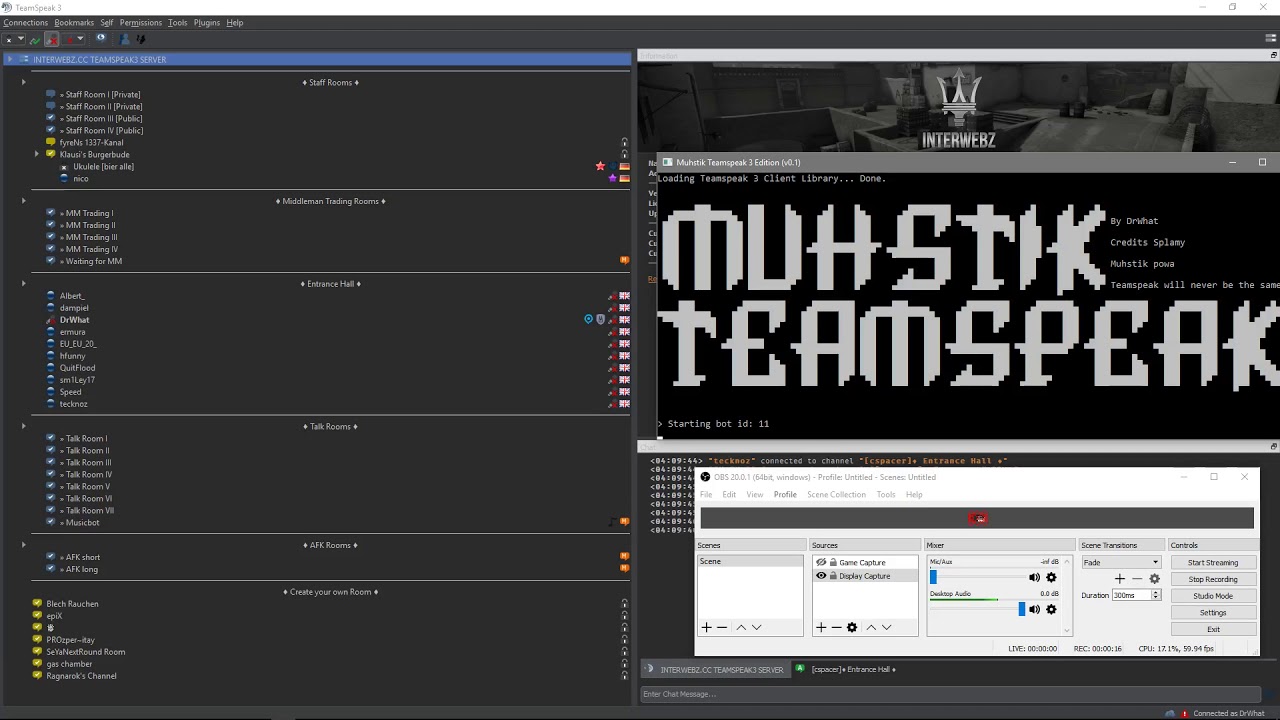Click Studio Mode button in OBS
This screenshot has height=720, width=1280.
click(x=1213, y=596)
